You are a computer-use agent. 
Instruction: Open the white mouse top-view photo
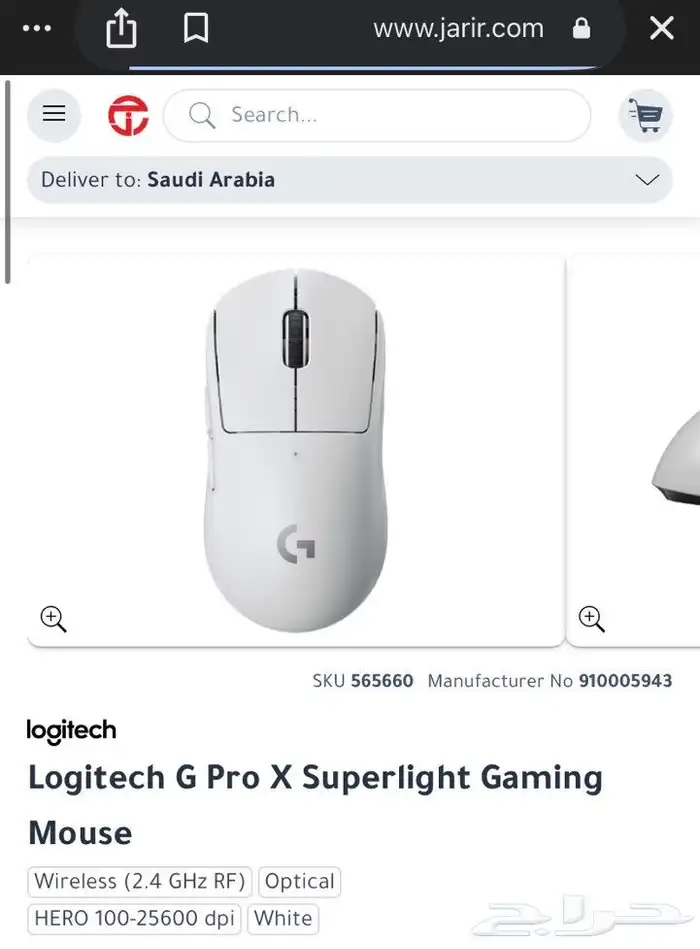(x=296, y=451)
